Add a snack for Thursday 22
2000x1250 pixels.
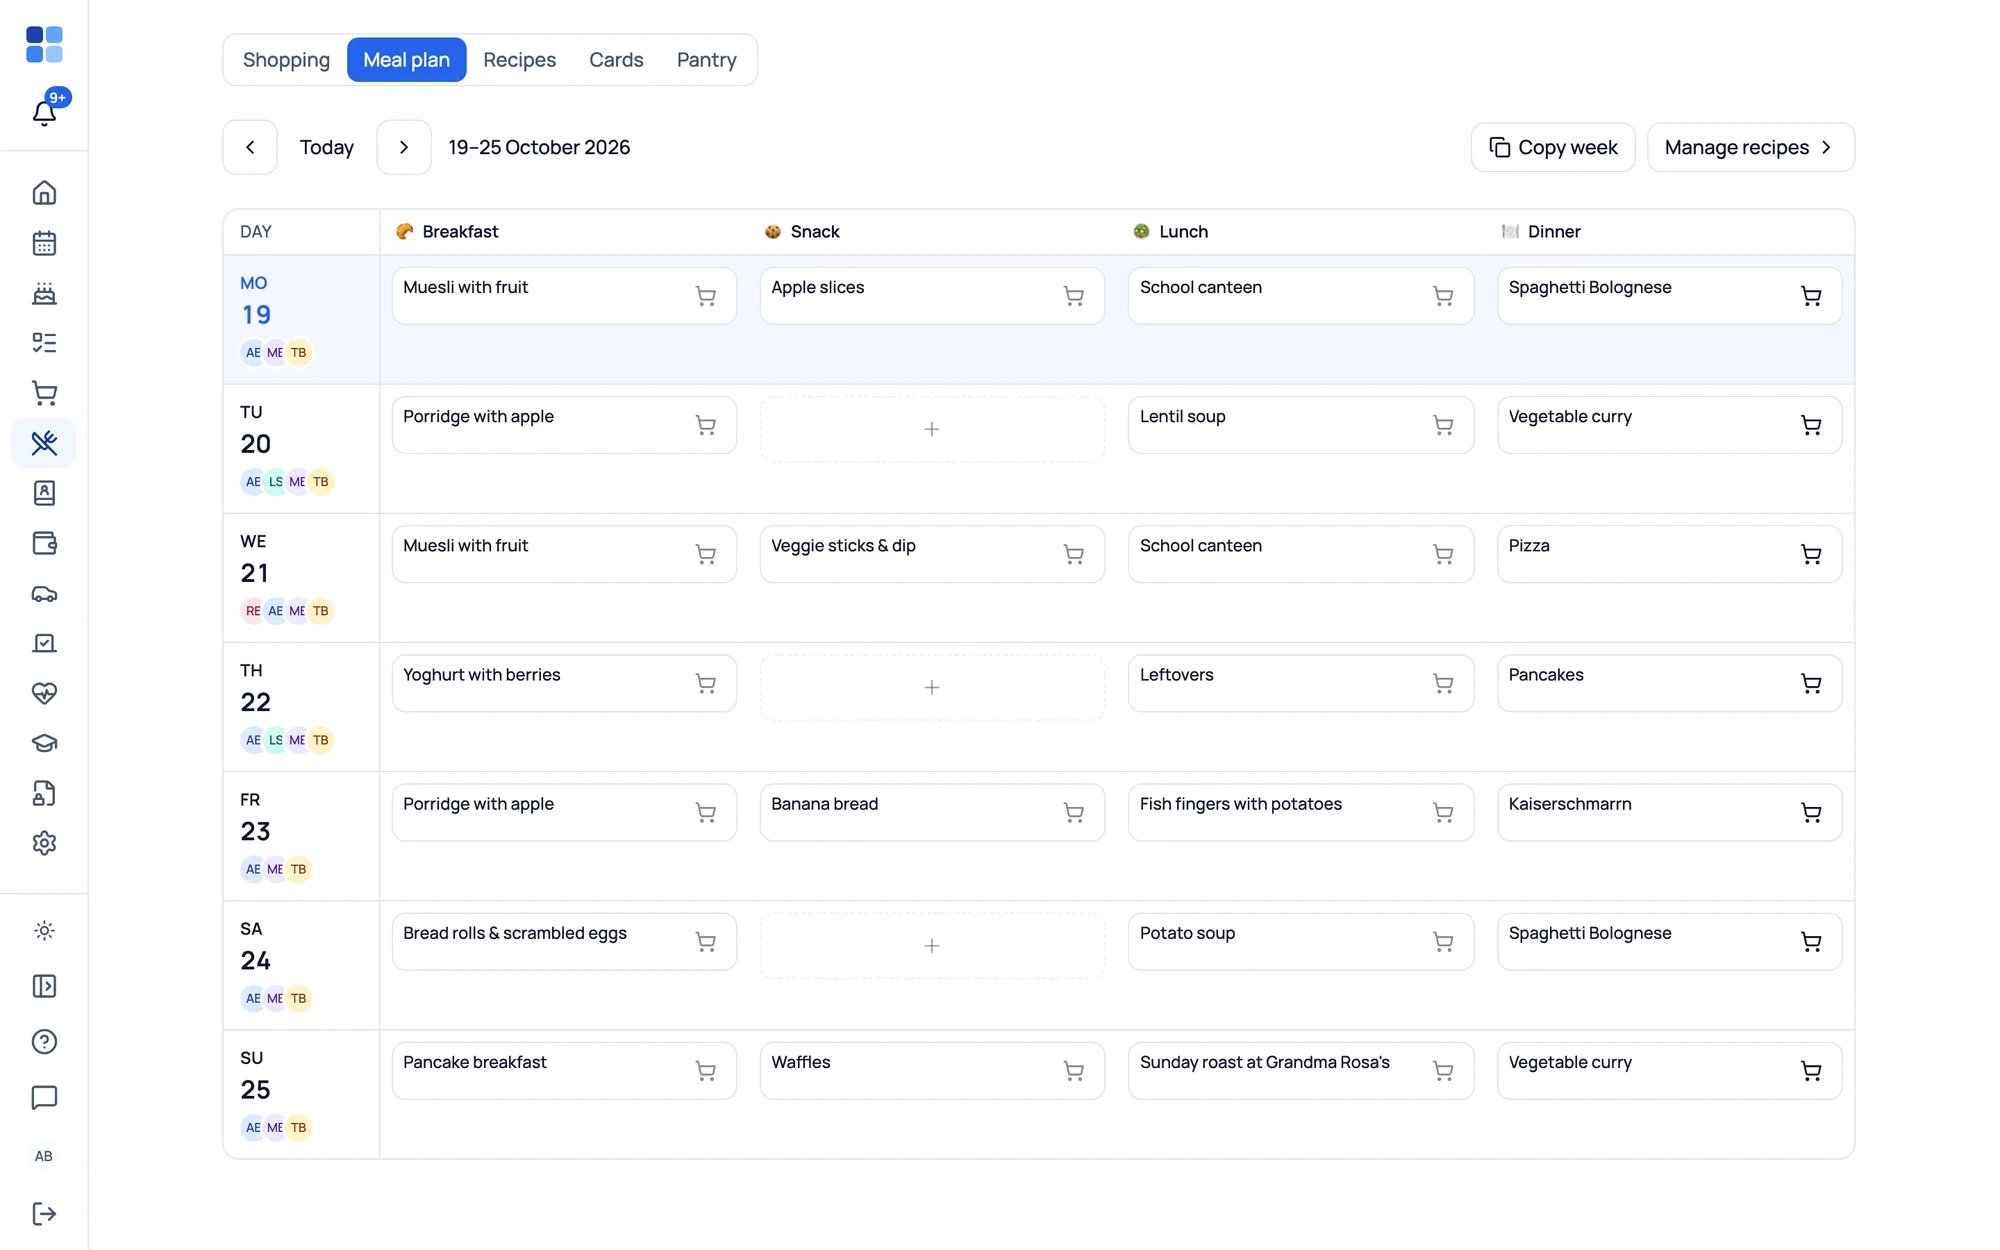pos(932,687)
